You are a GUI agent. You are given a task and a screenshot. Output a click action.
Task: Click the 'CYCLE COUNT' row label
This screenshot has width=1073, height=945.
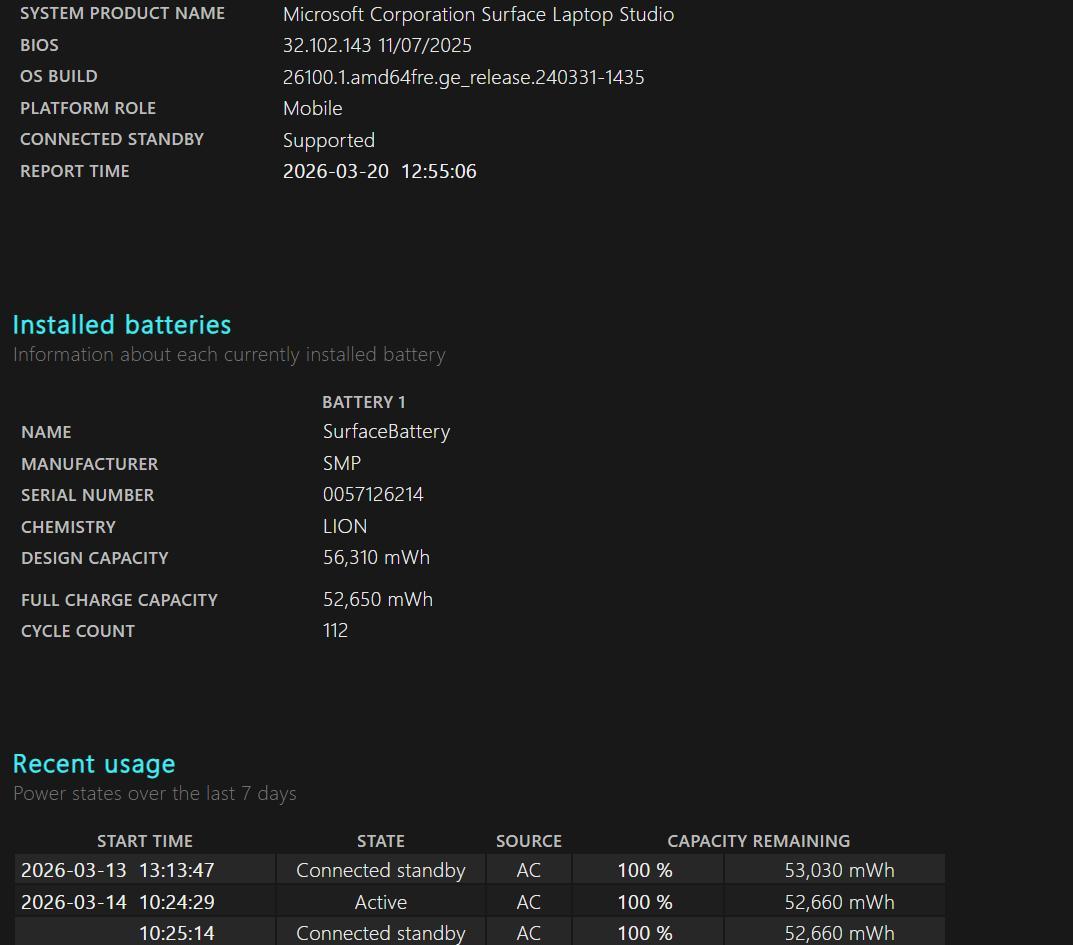pyautogui.click(x=78, y=631)
